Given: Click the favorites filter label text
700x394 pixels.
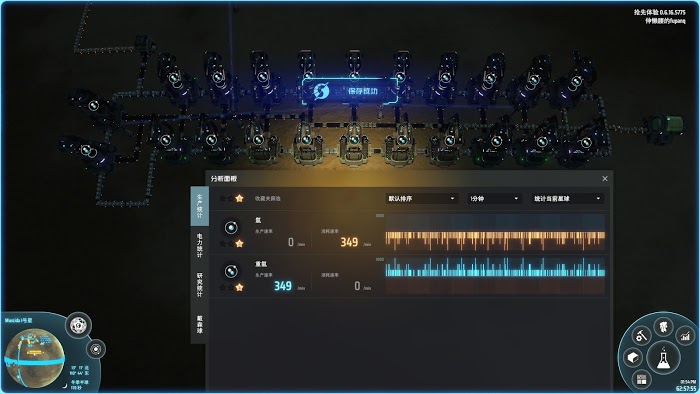Looking at the screenshot, I should pyautogui.click(x=267, y=199).
